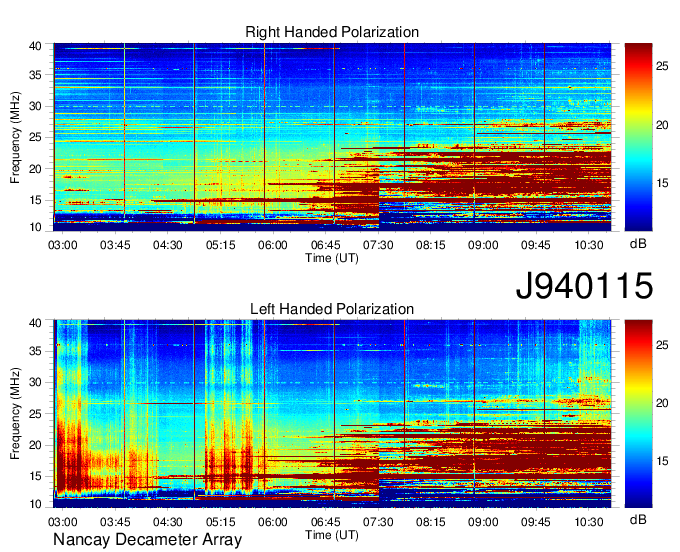The height and width of the screenshot is (552, 680).
Task: Click the "dB" label under Left Handed colorbar
Action: click(638, 519)
